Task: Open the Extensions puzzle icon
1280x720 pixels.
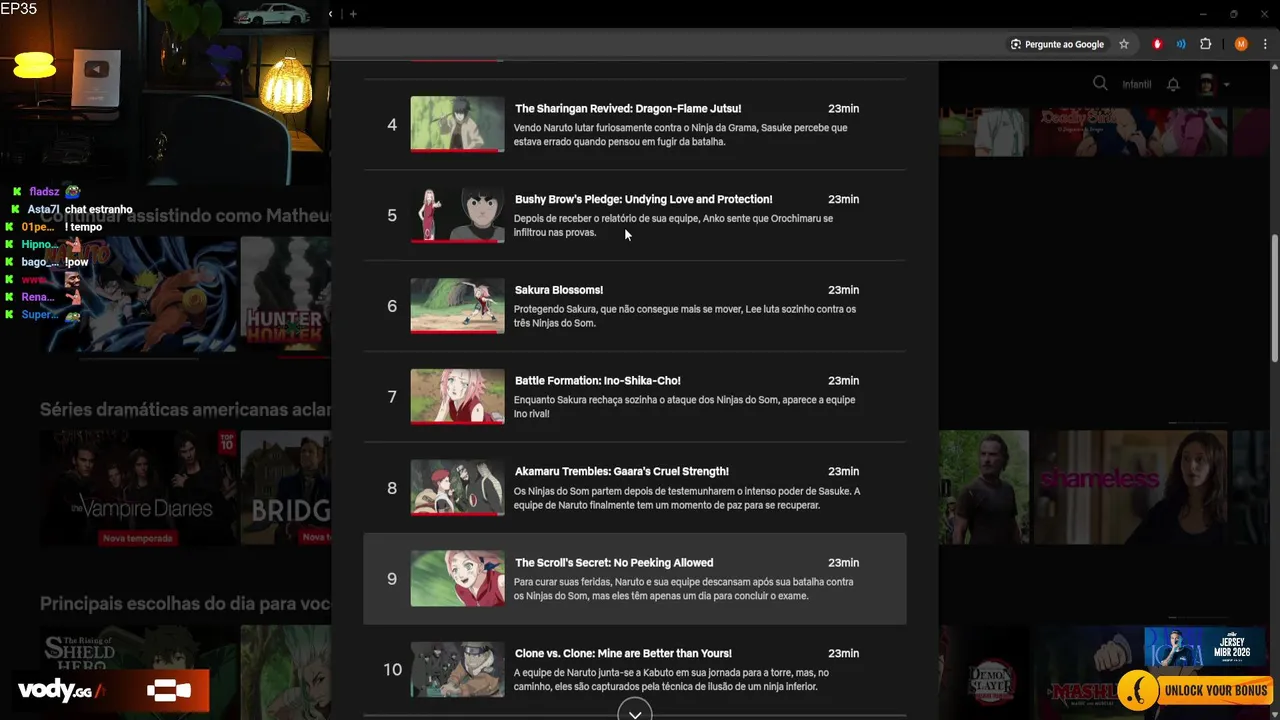Action: pos(1205,44)
